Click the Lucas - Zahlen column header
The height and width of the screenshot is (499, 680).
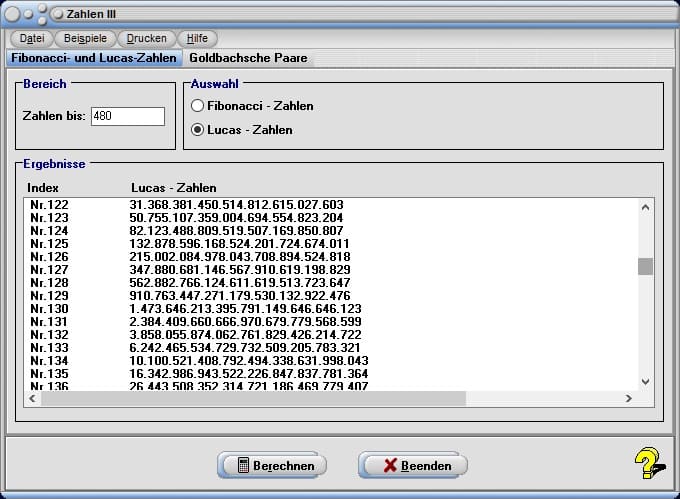[174, 188]
